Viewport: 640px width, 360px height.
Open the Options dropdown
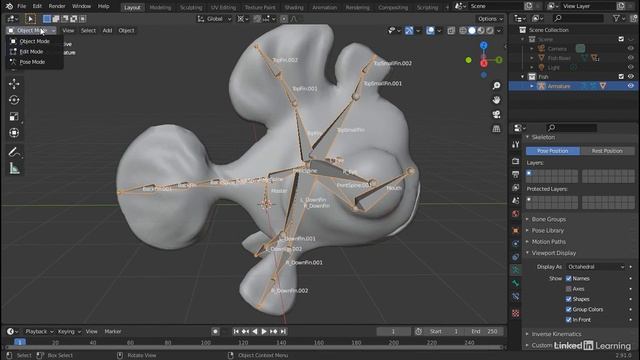click(490, 19)
